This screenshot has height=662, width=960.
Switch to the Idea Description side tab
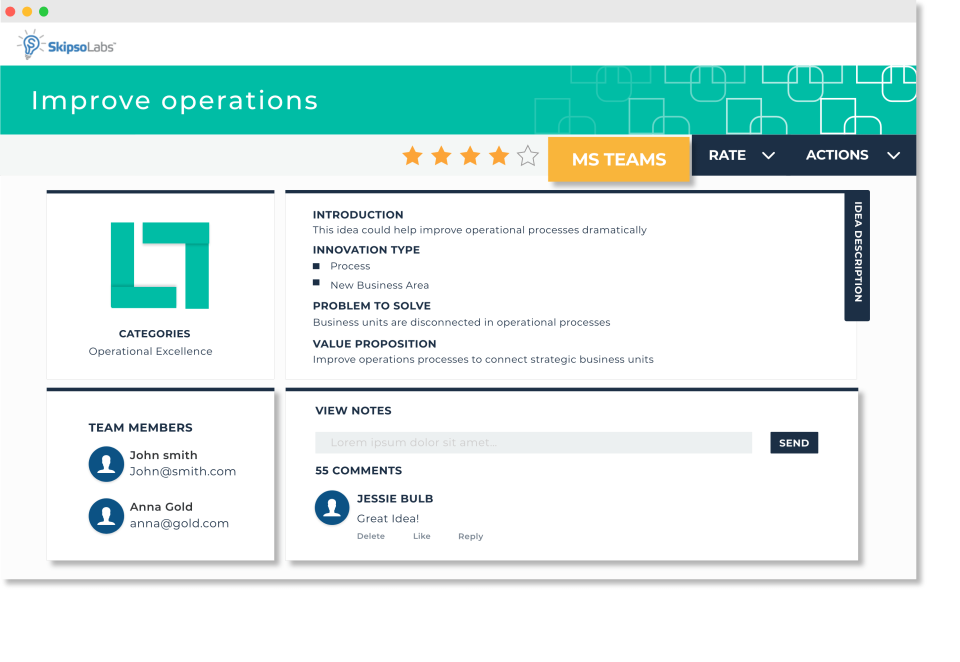click(856, 256)
